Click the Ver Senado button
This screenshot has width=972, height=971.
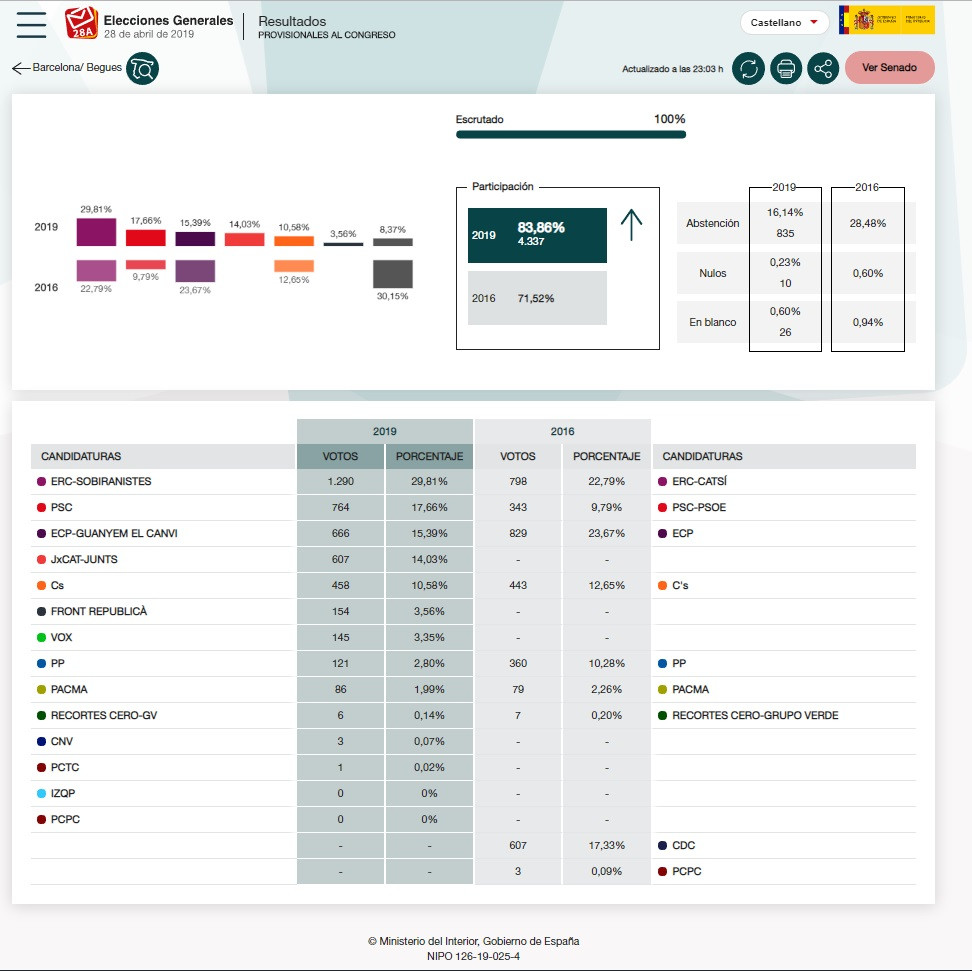(889, 68)
